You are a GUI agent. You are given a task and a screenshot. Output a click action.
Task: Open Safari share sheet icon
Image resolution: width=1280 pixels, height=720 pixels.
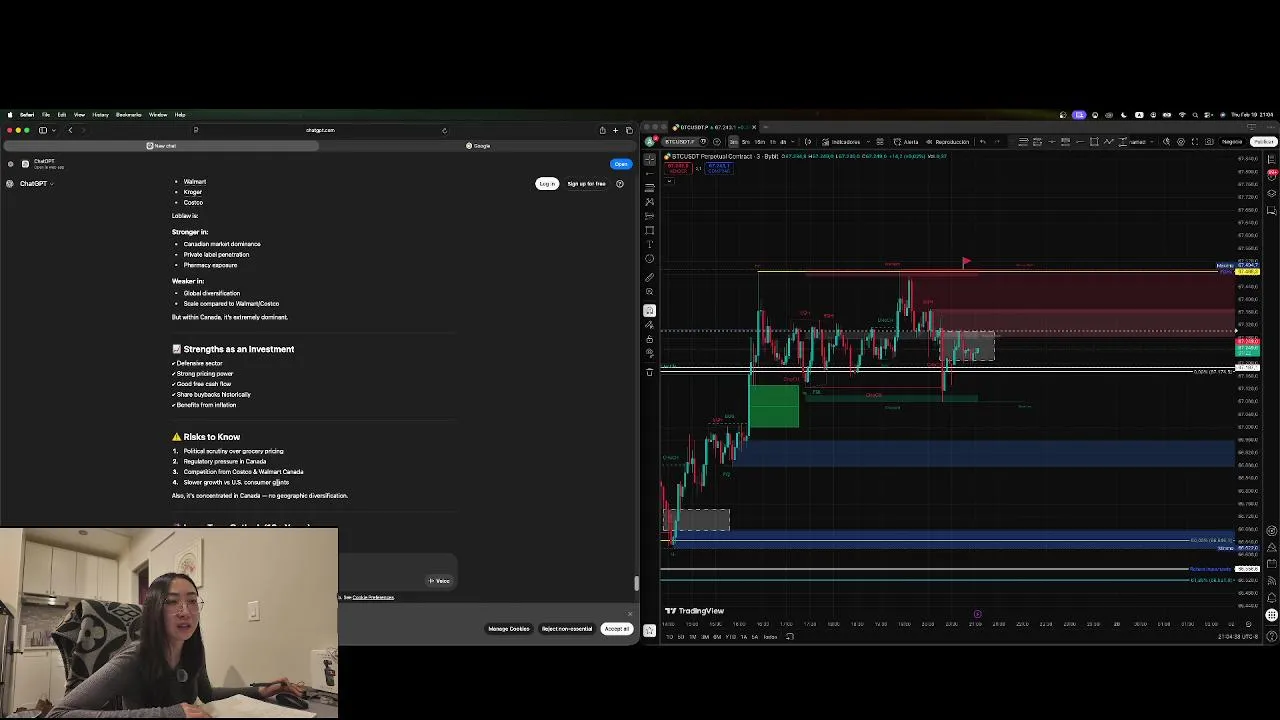click(x=602, y=130)
